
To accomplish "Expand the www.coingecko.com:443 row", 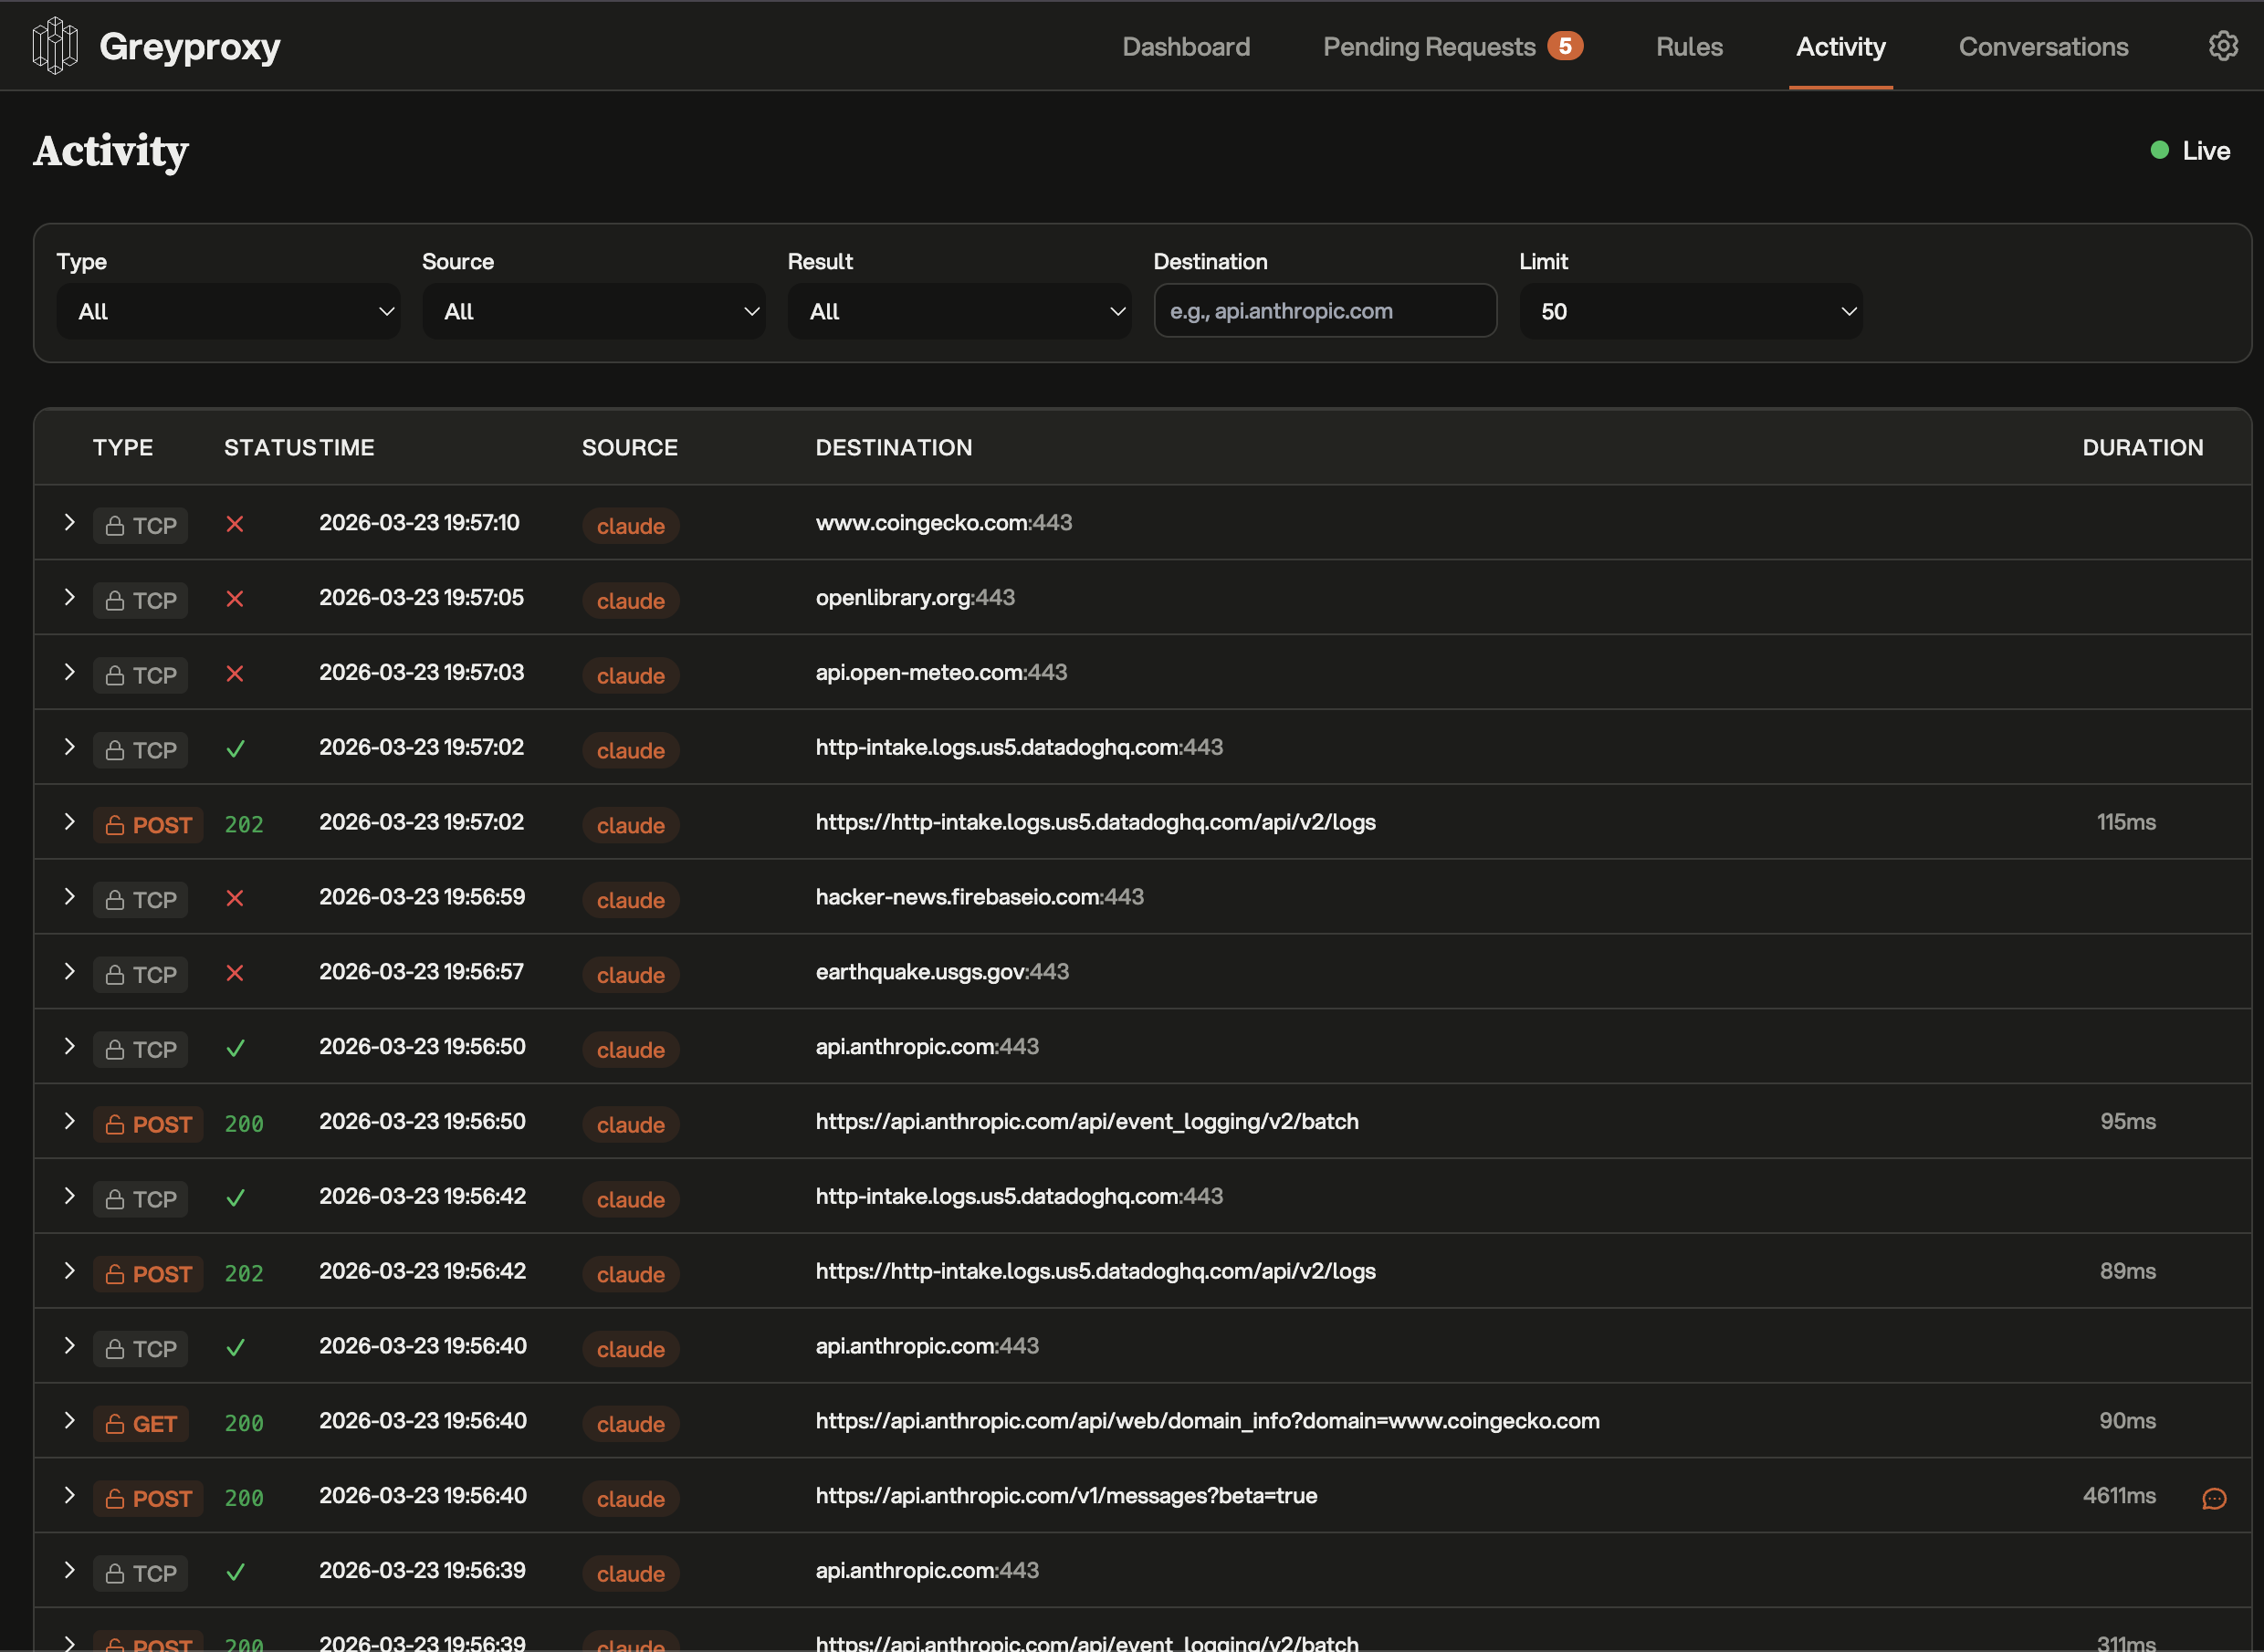I will [x=69, y=522].
